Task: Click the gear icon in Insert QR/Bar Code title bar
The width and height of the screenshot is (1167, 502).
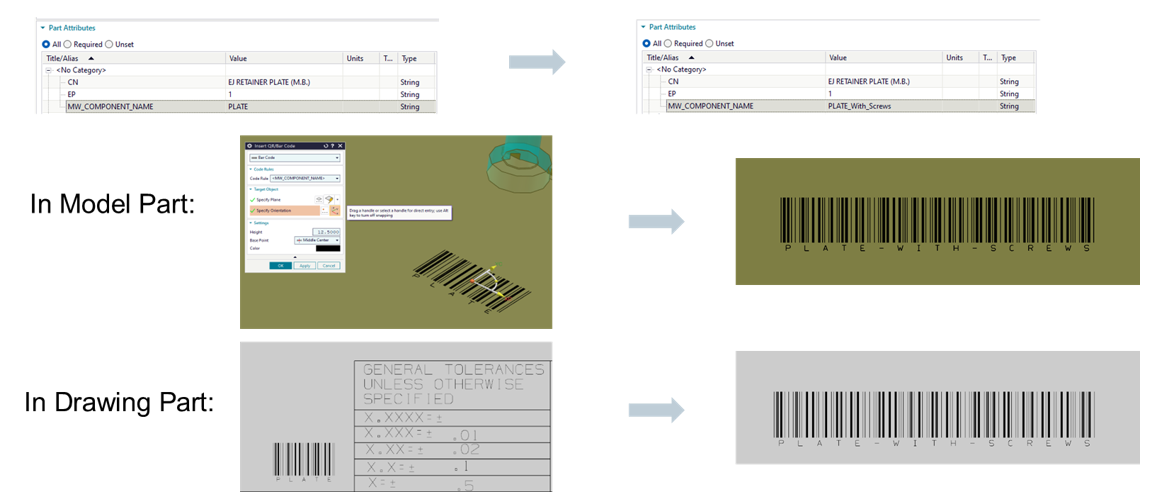Action: pos(249,146)
